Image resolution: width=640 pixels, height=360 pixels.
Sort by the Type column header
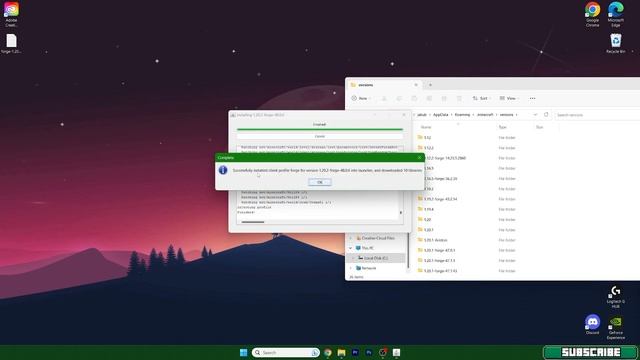pyautogui.click(x=502, y=127)
